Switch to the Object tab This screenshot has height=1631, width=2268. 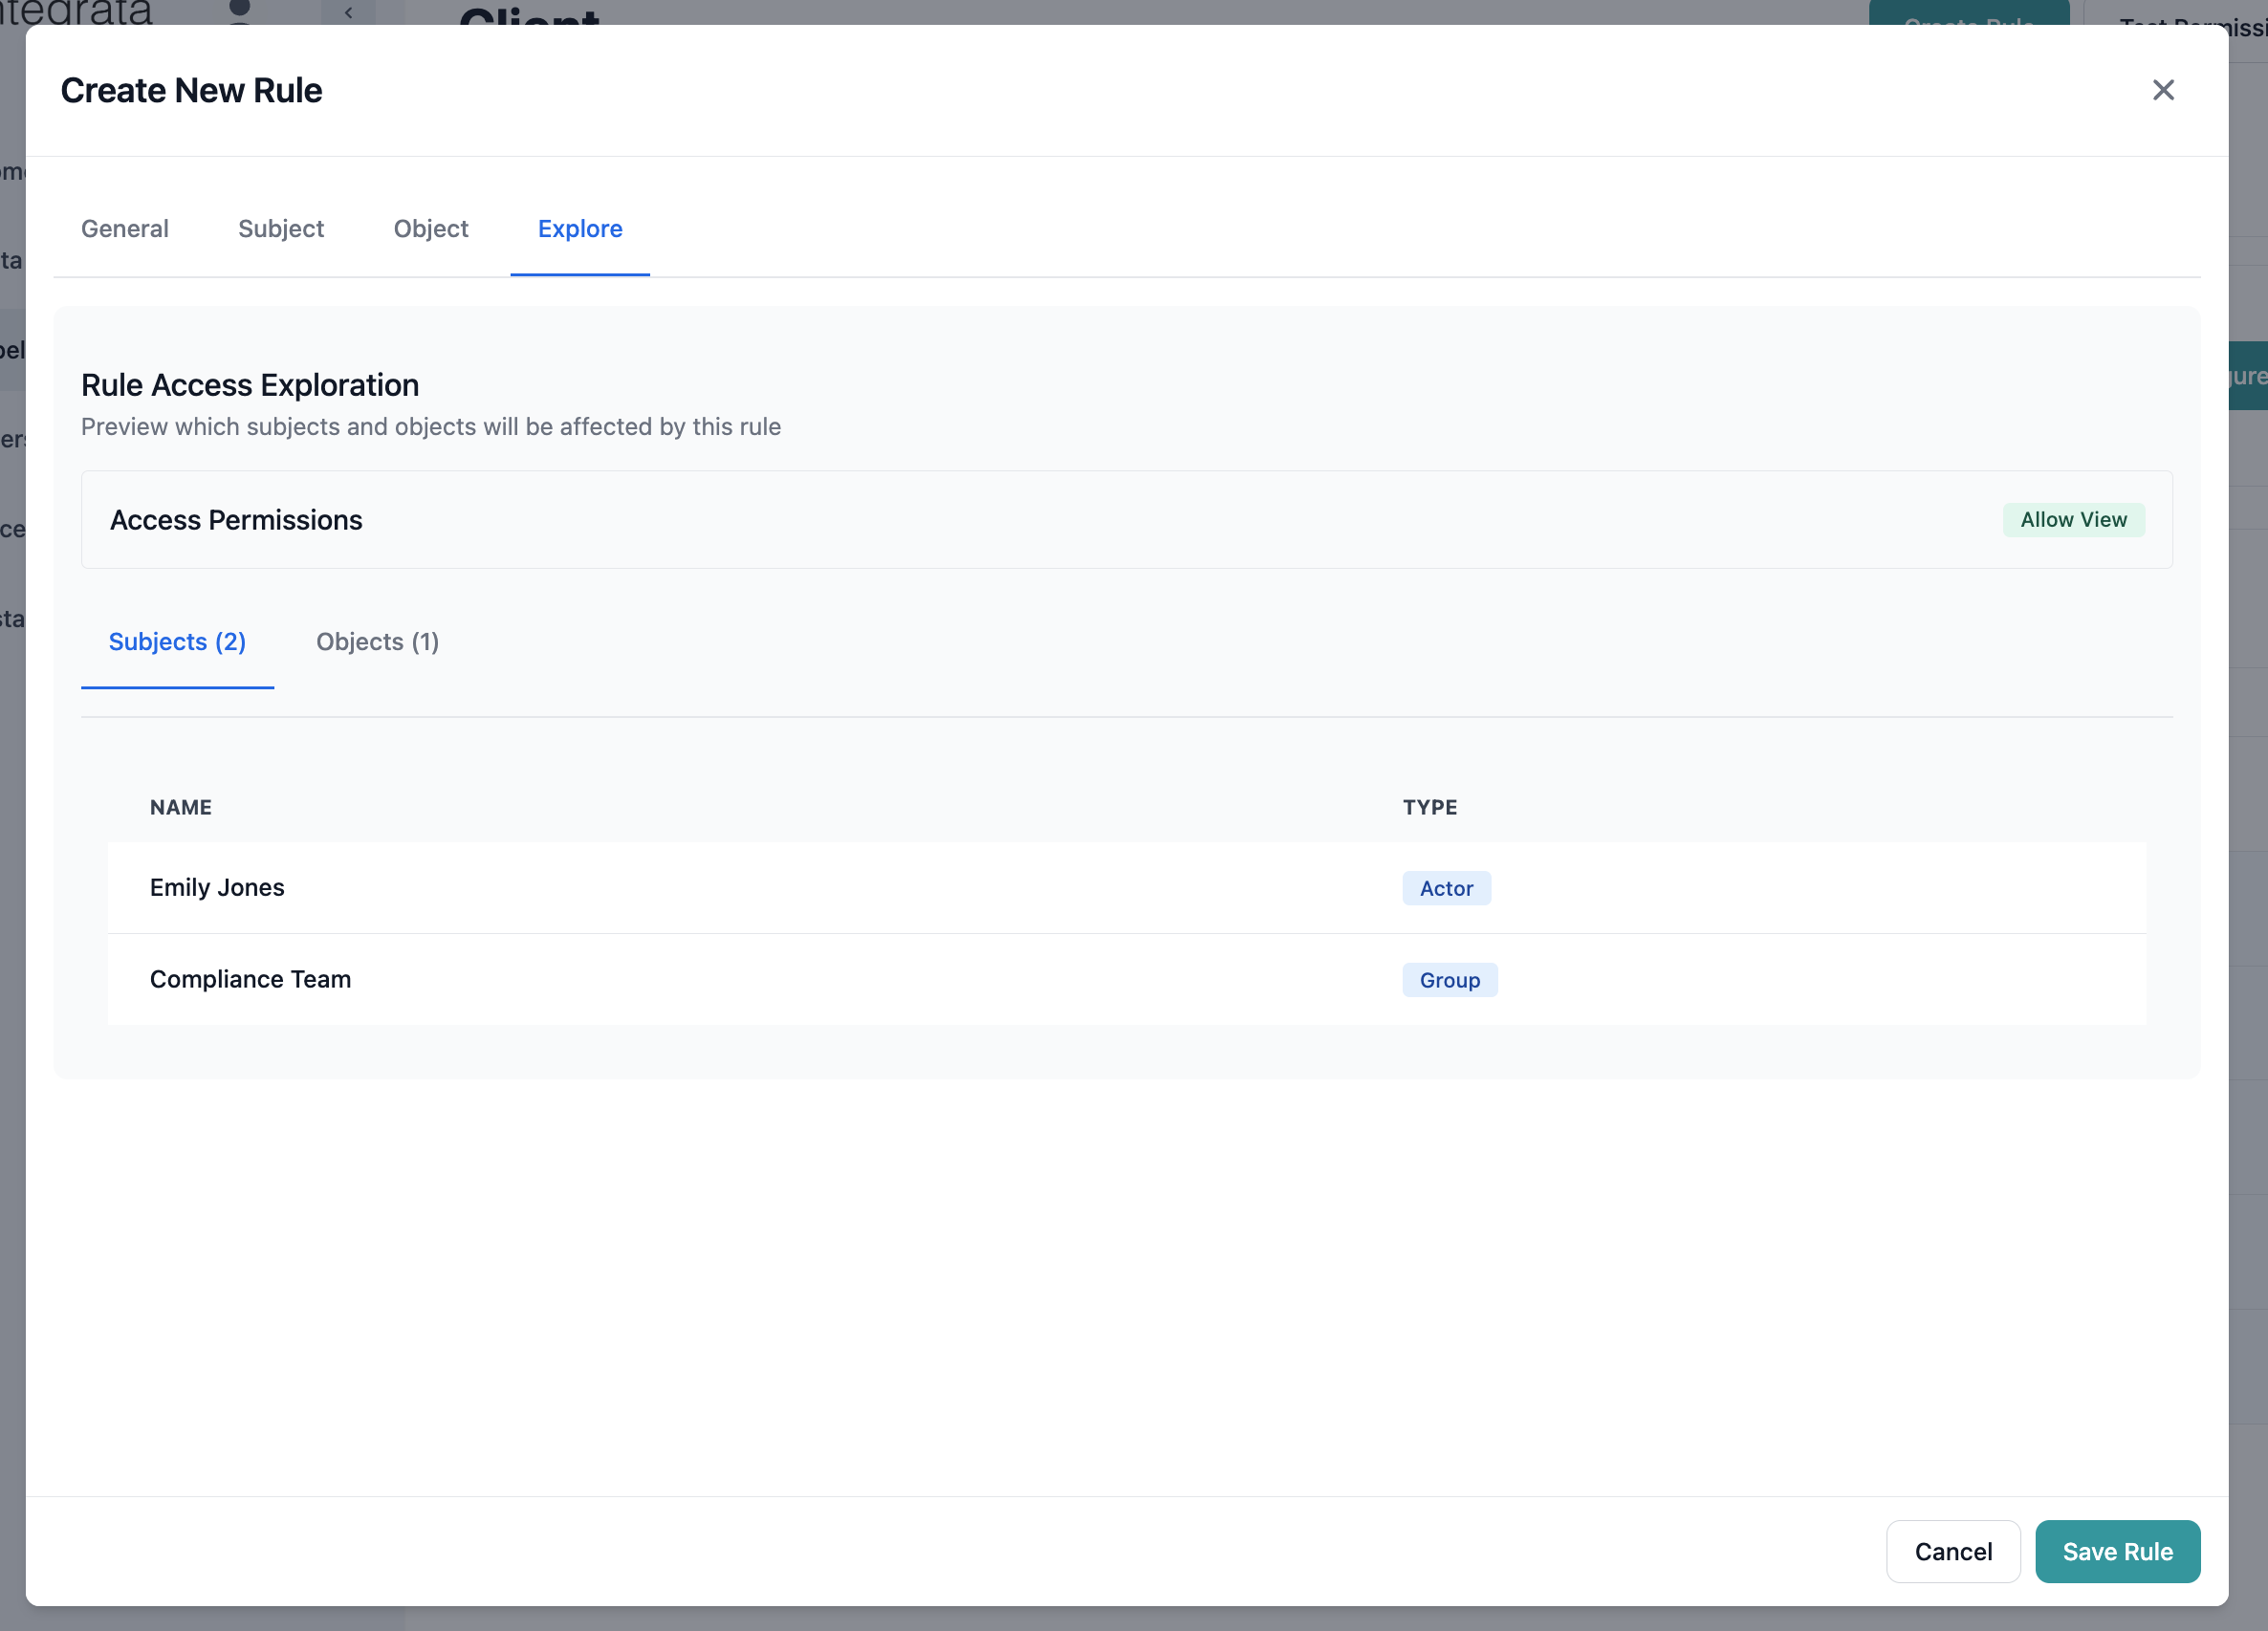[x=431, y=229]
